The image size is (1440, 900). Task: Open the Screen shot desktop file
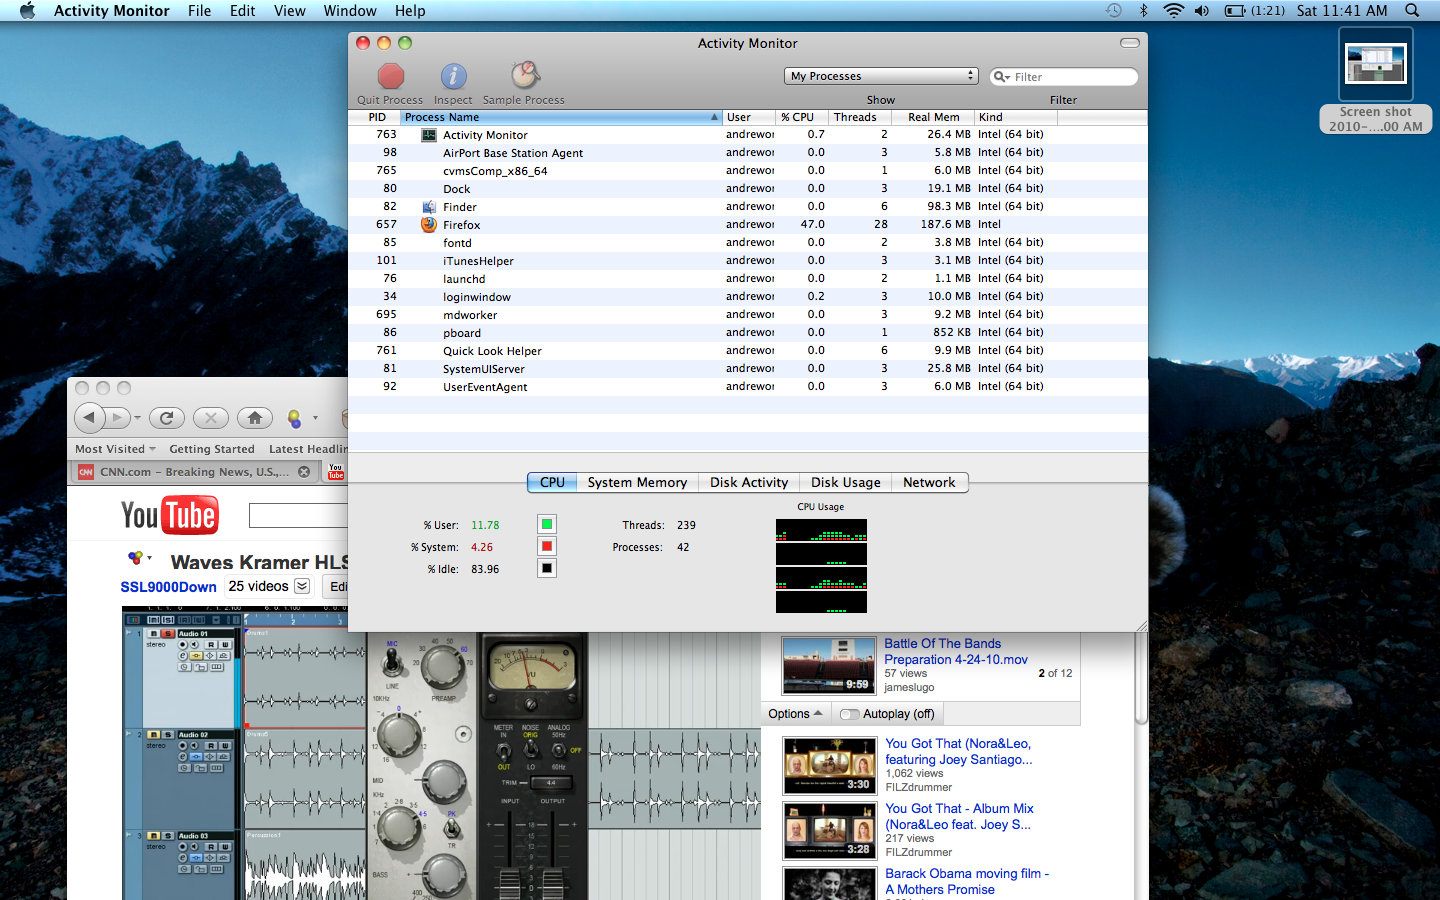click(1376, 80)
